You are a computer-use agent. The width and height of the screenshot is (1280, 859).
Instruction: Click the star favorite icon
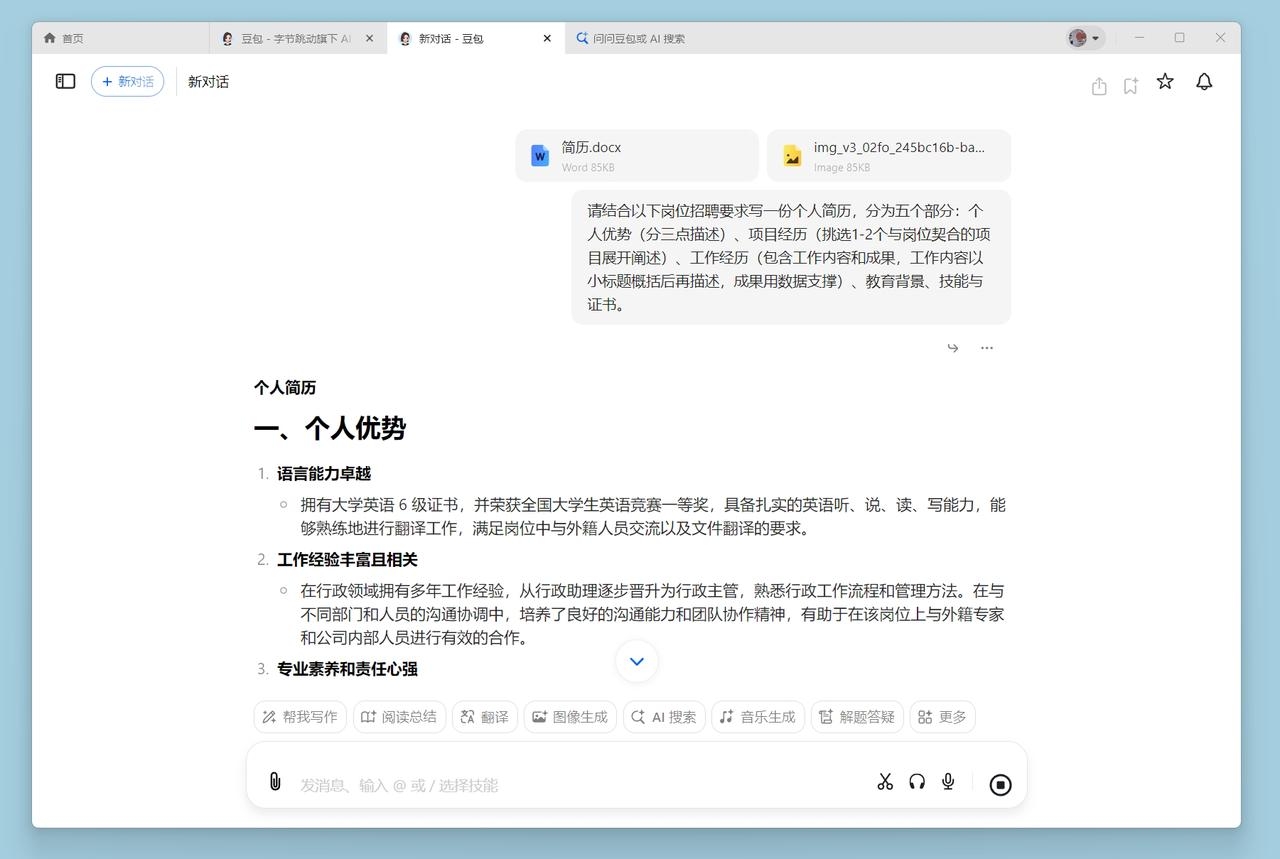[x=1165, y=82]
